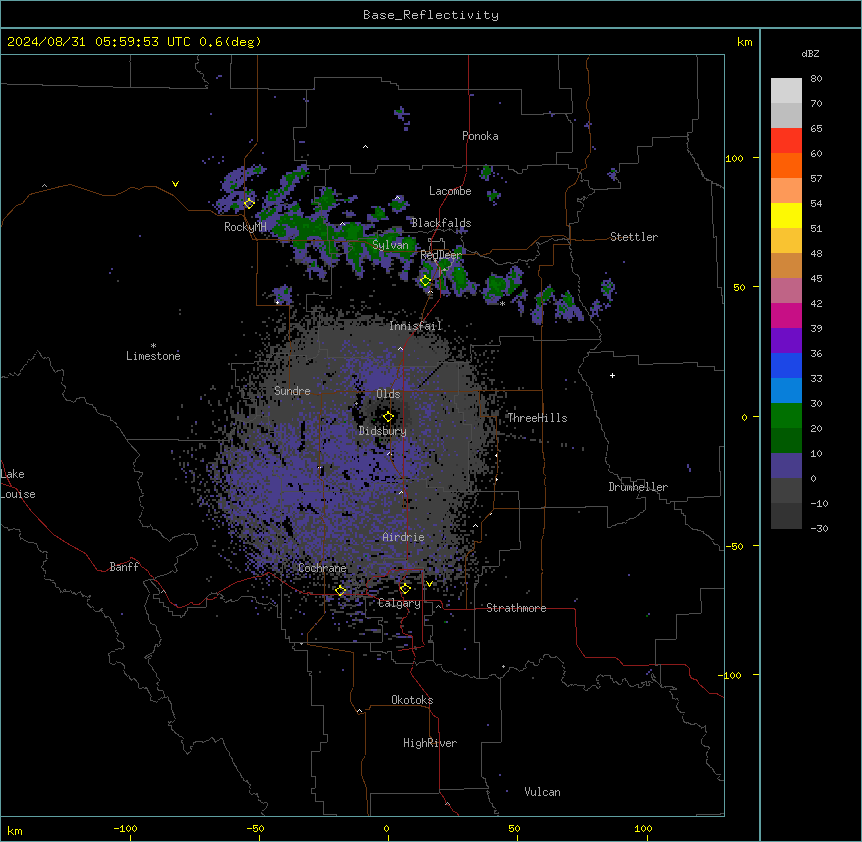Click the yellow diamond marker at Red Deer
Screen dimensions: 862x842
coord(425,281)
